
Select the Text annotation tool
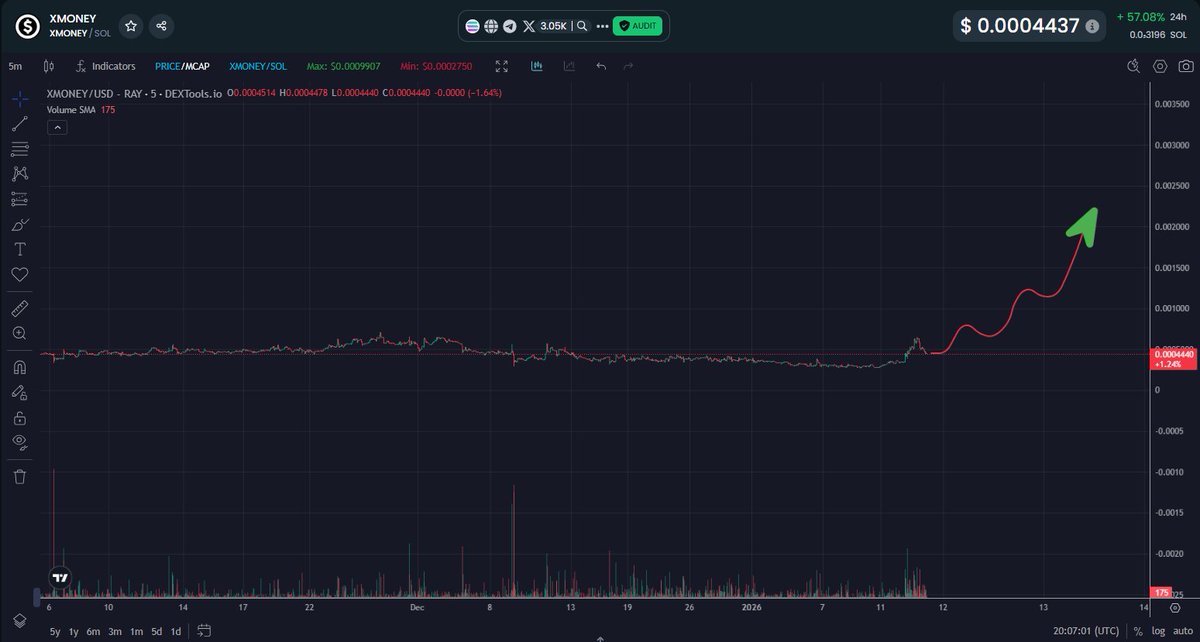click(x=20, y=249)
